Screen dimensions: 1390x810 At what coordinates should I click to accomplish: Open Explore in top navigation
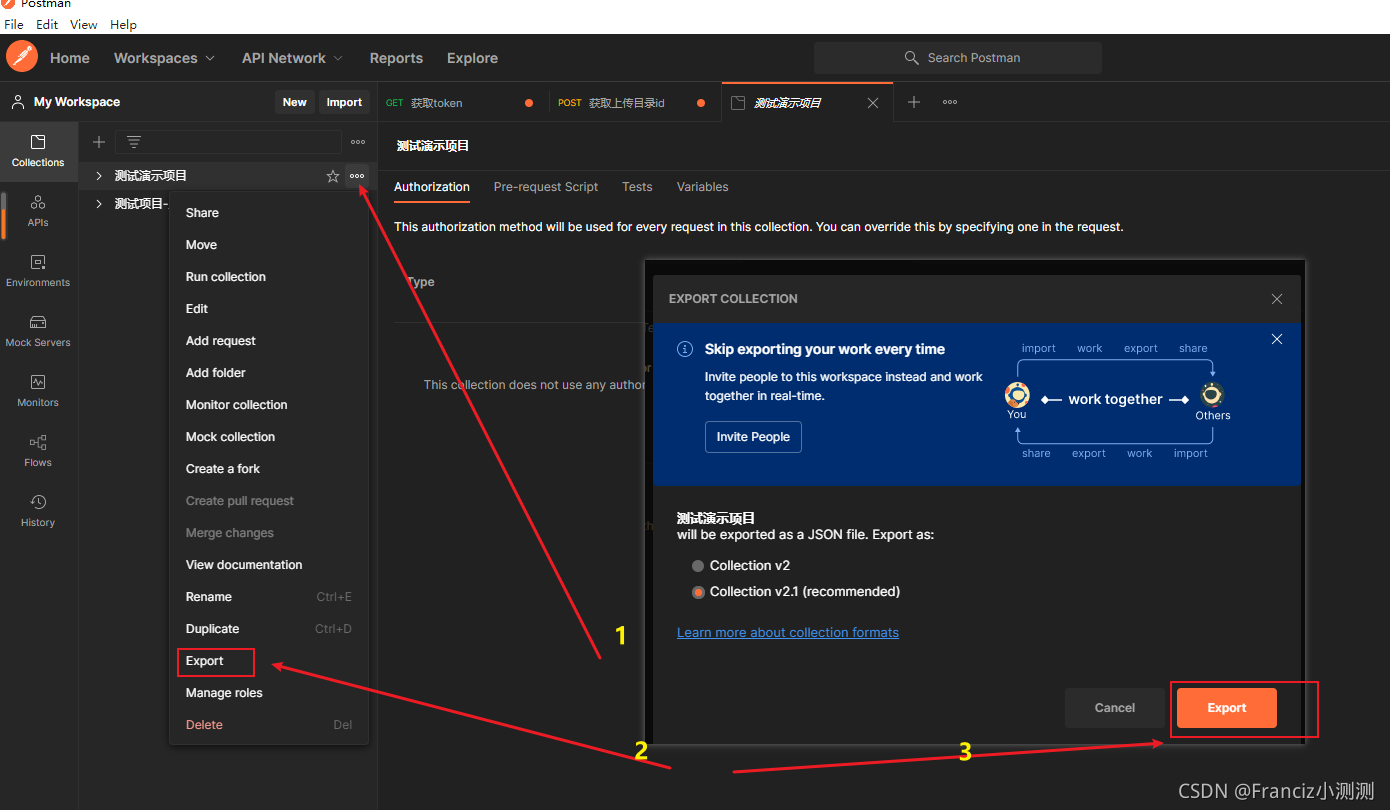(x=472, y=58)
